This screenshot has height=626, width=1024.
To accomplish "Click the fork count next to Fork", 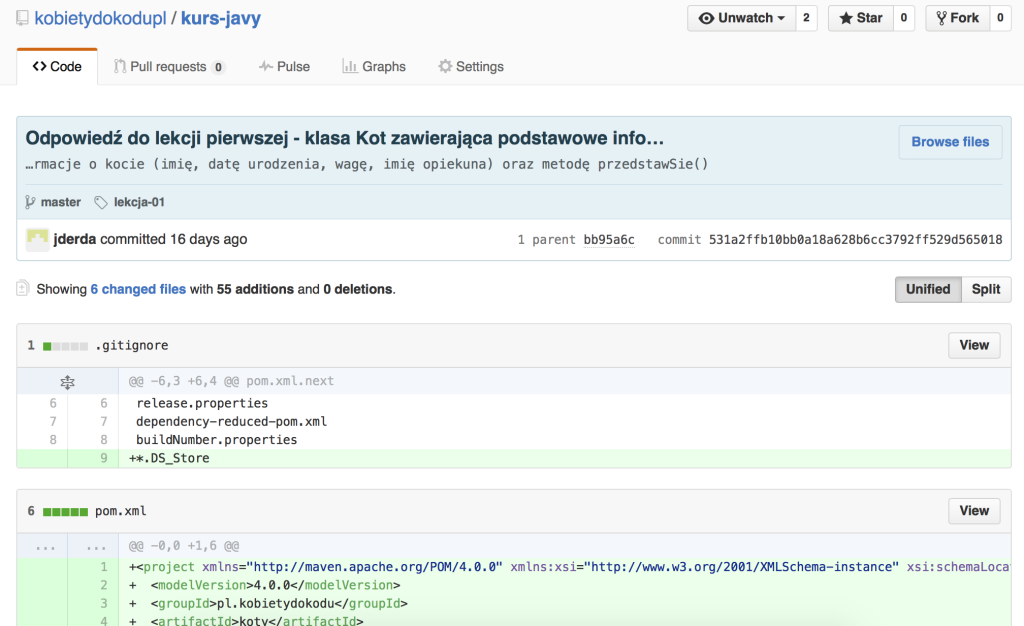I will pyautogui.click(x=1000, y=18).
